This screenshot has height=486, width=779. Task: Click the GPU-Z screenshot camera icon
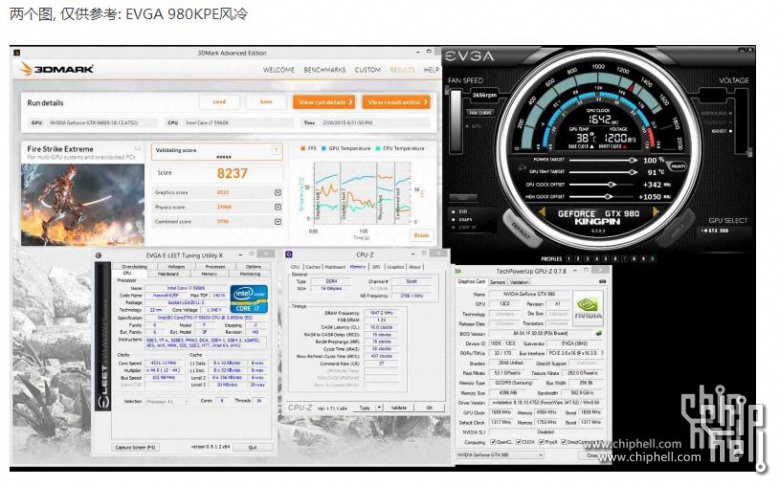pos(602,282)
